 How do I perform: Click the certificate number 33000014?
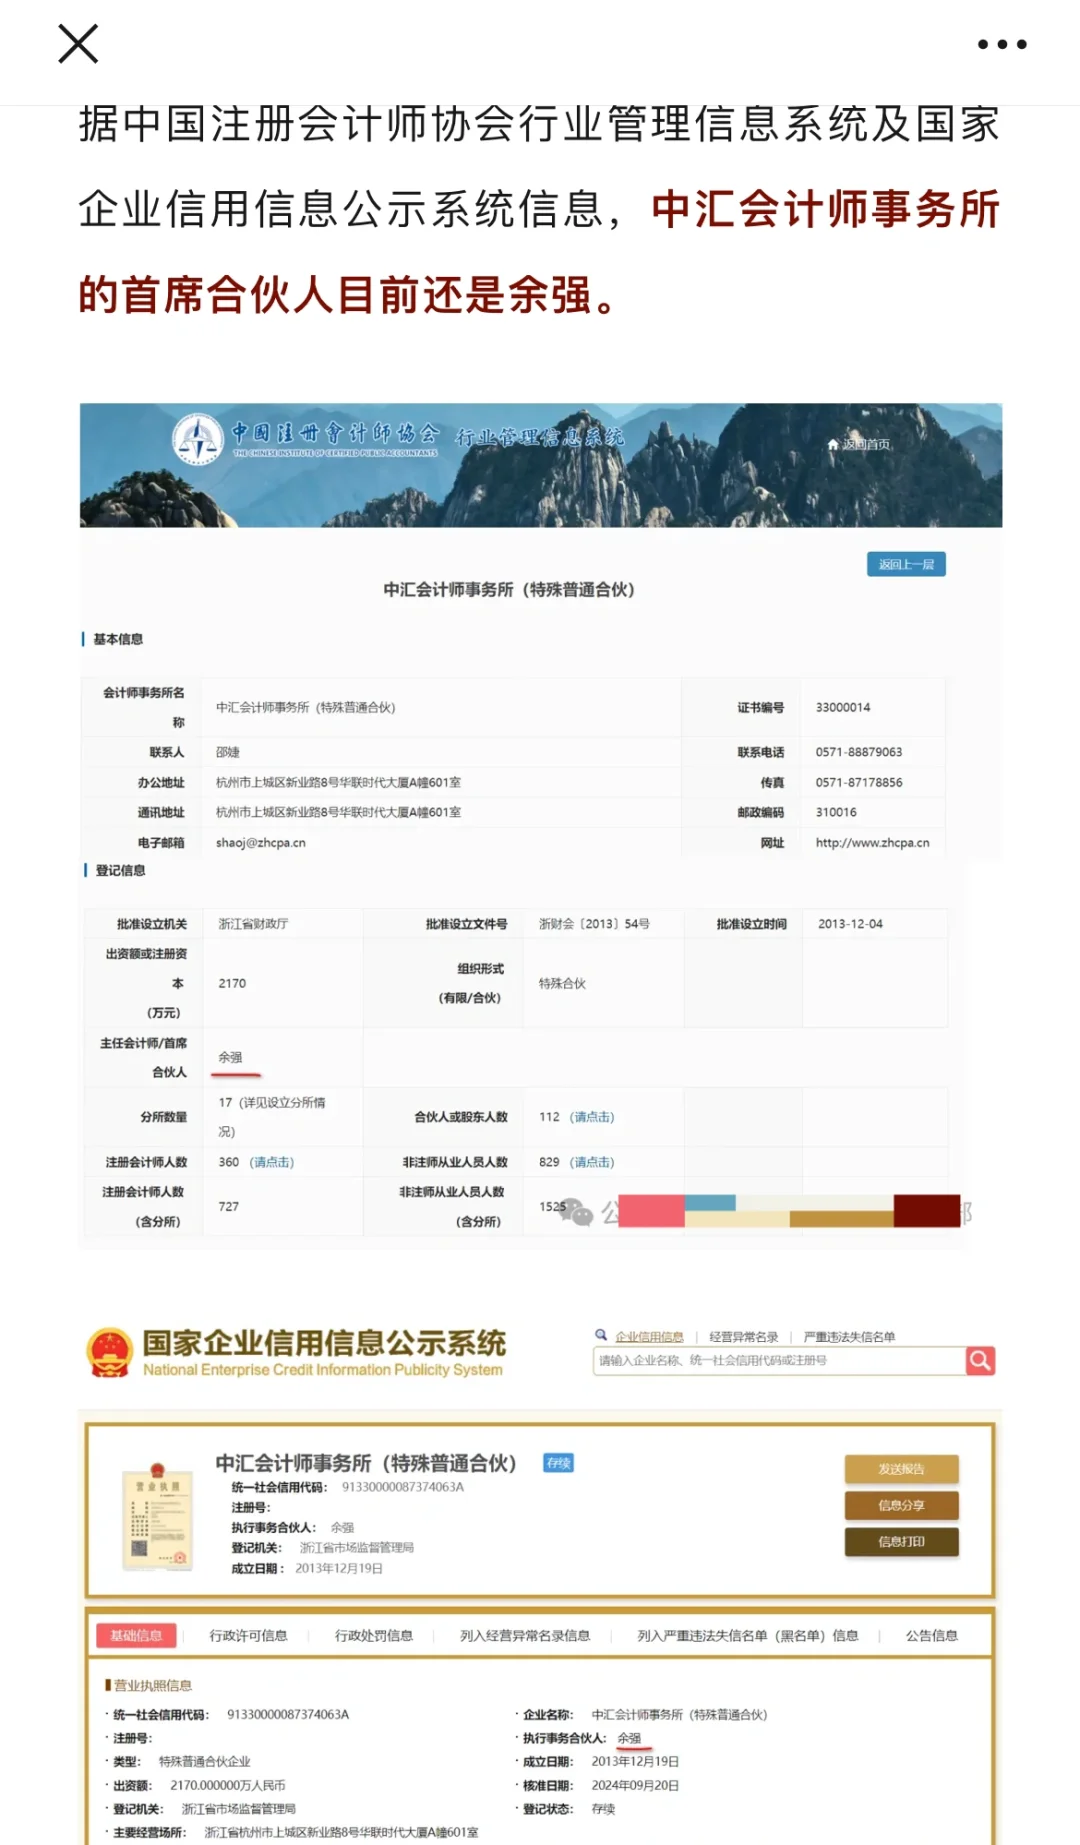843,707
